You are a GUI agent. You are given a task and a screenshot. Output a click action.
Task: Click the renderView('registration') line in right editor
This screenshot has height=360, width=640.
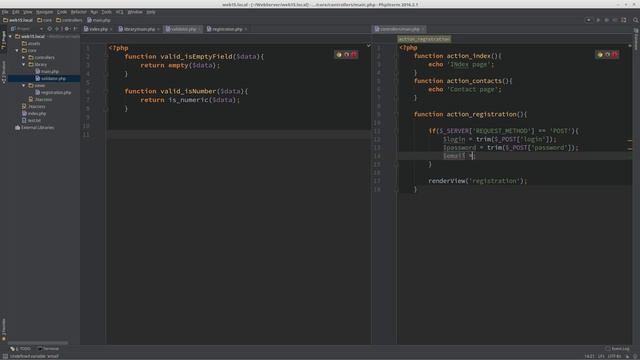[x=478, y=181]
